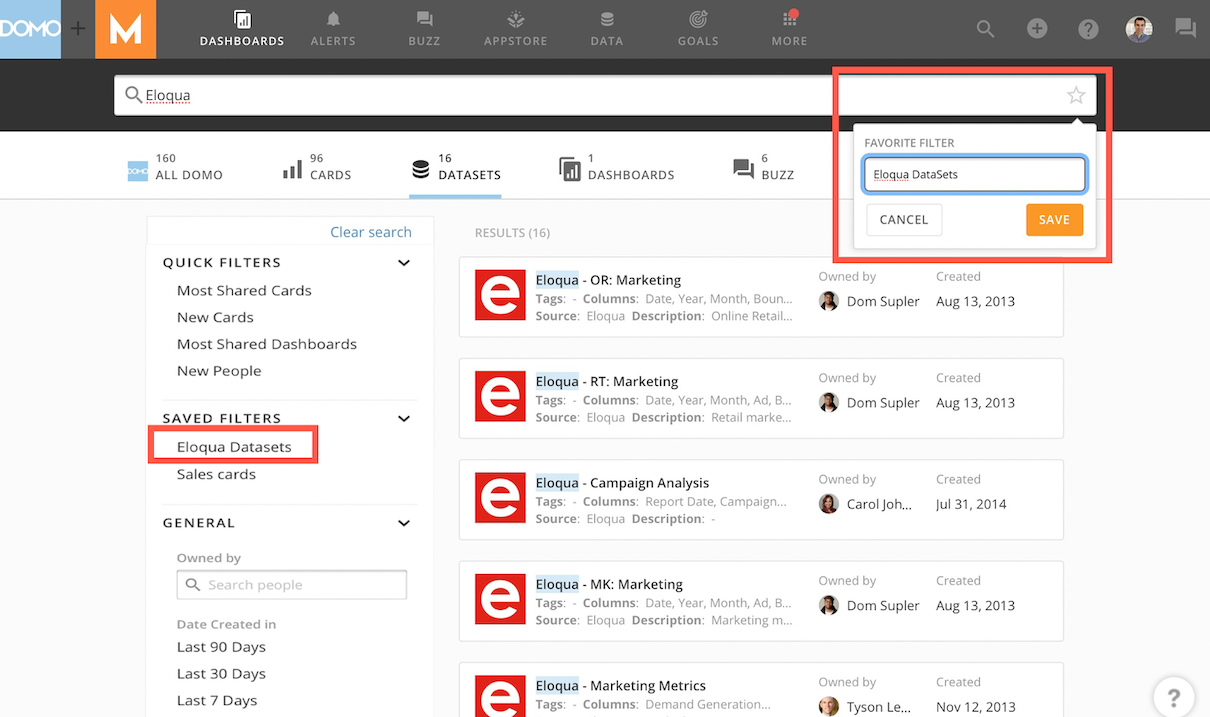1210x717 pixels.
Task: Apply the New People quick filter
Action: point(219,371)
